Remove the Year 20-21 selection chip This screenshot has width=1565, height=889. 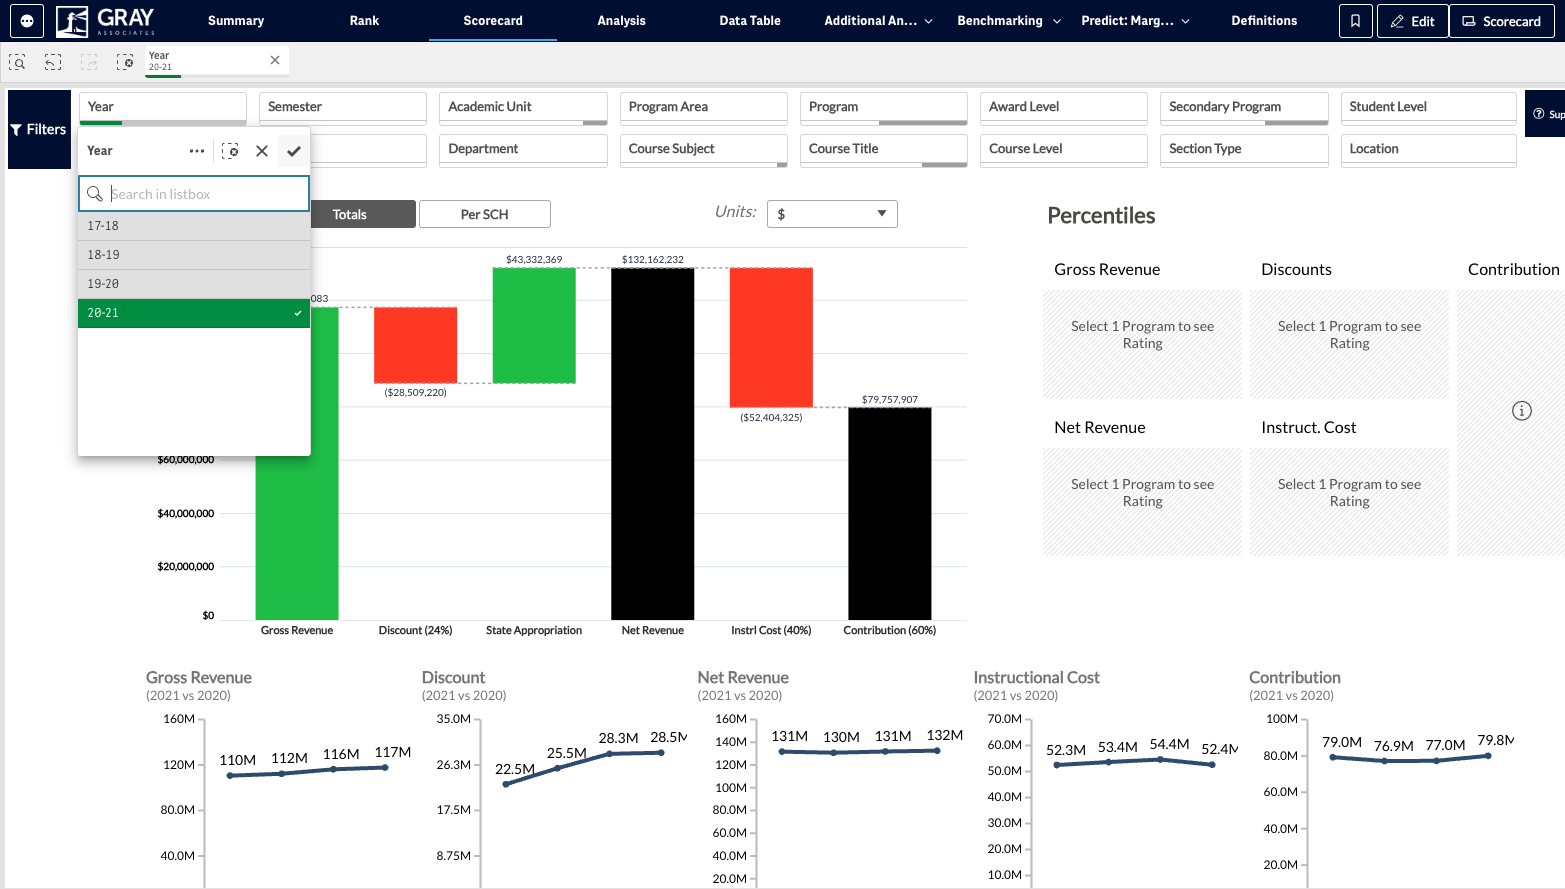click(275, 60)
